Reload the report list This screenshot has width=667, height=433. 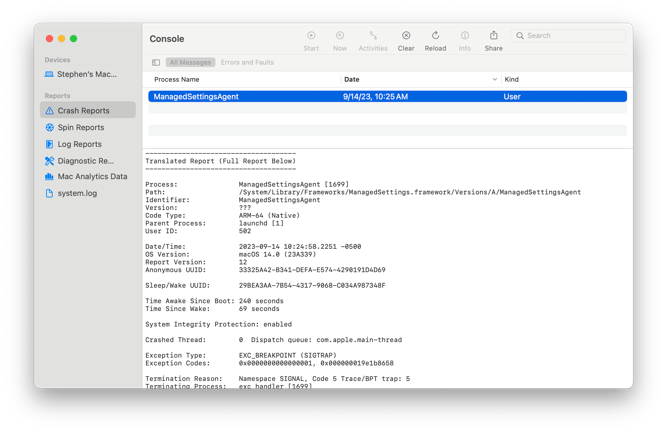coord(435,36)
